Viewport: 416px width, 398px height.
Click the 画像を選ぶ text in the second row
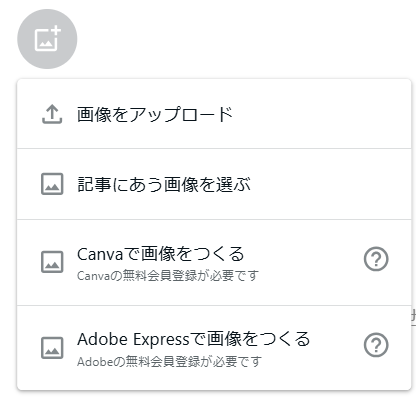pyautogui.click(x=207, y=184)
